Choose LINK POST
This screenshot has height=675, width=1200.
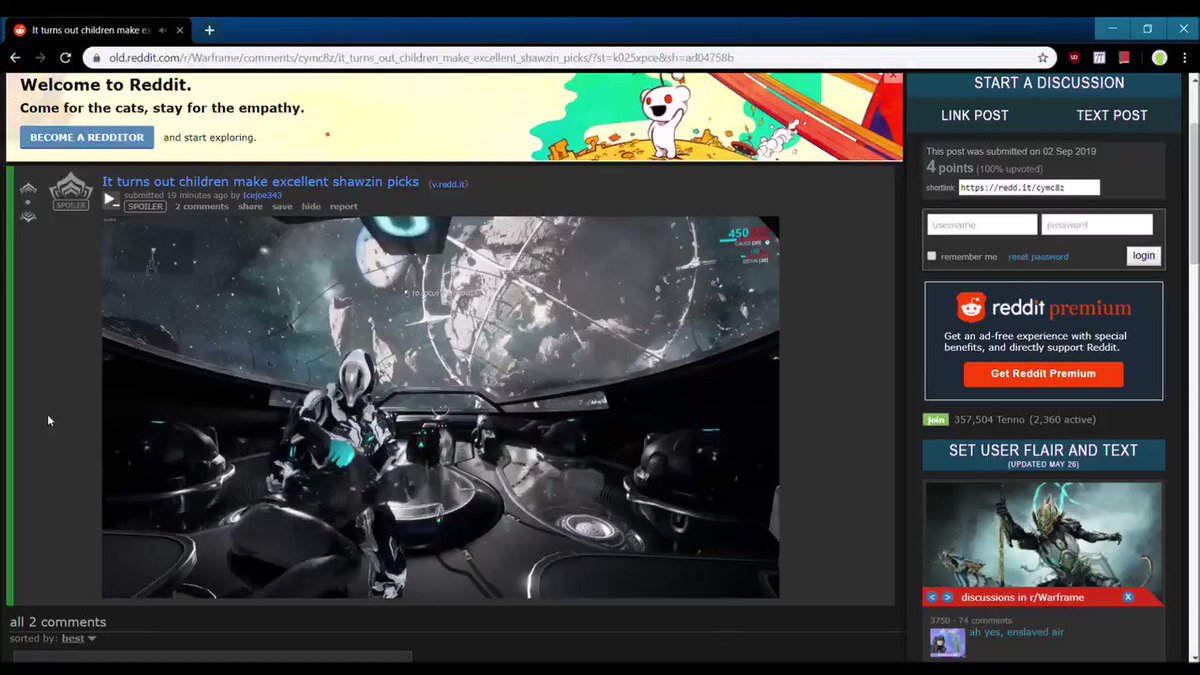tap(975, 115)
